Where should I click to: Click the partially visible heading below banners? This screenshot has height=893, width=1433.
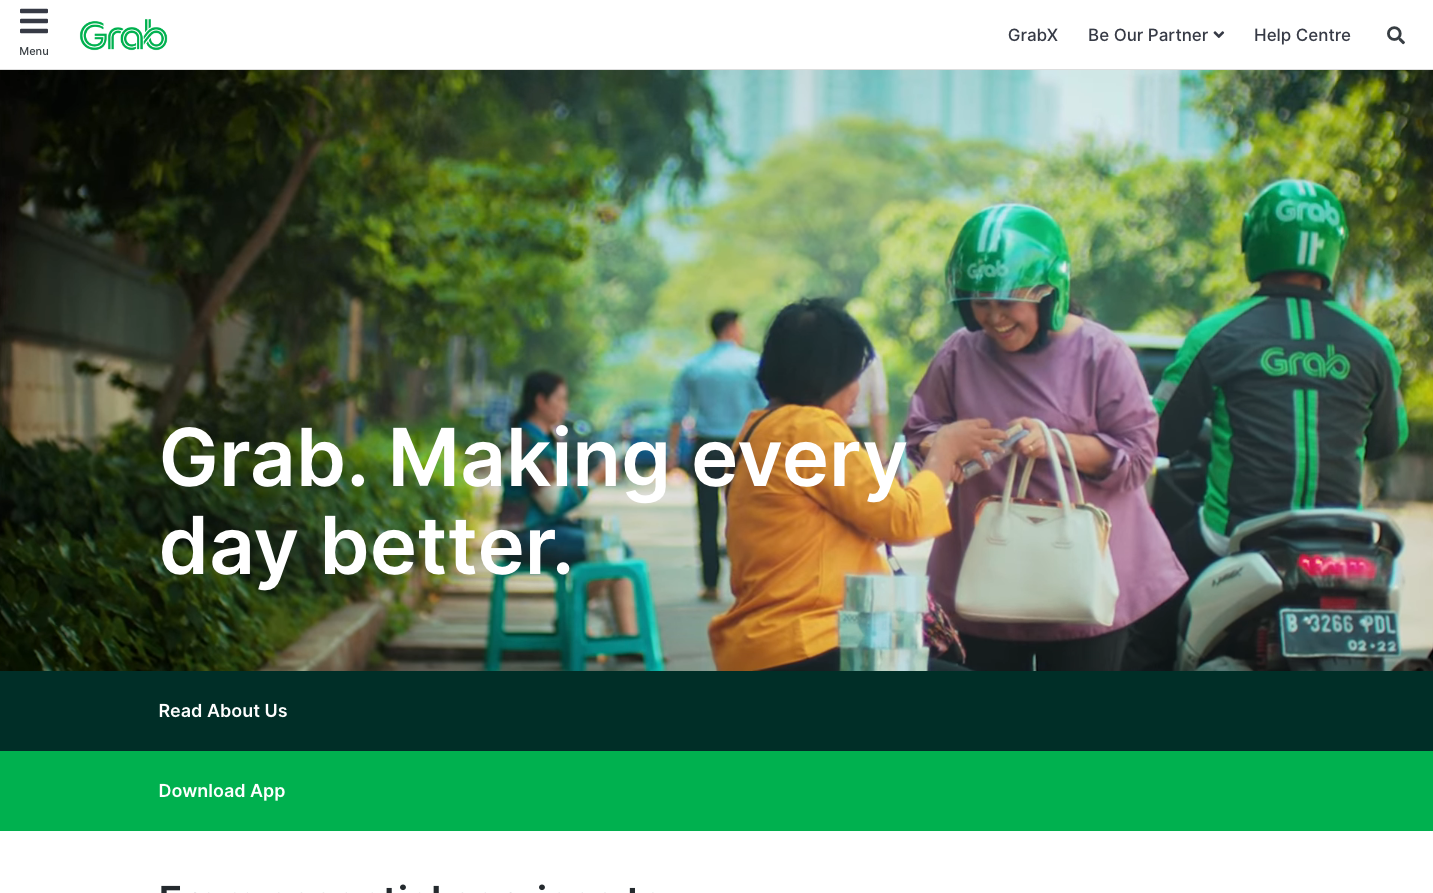click(x=400, y=886)
